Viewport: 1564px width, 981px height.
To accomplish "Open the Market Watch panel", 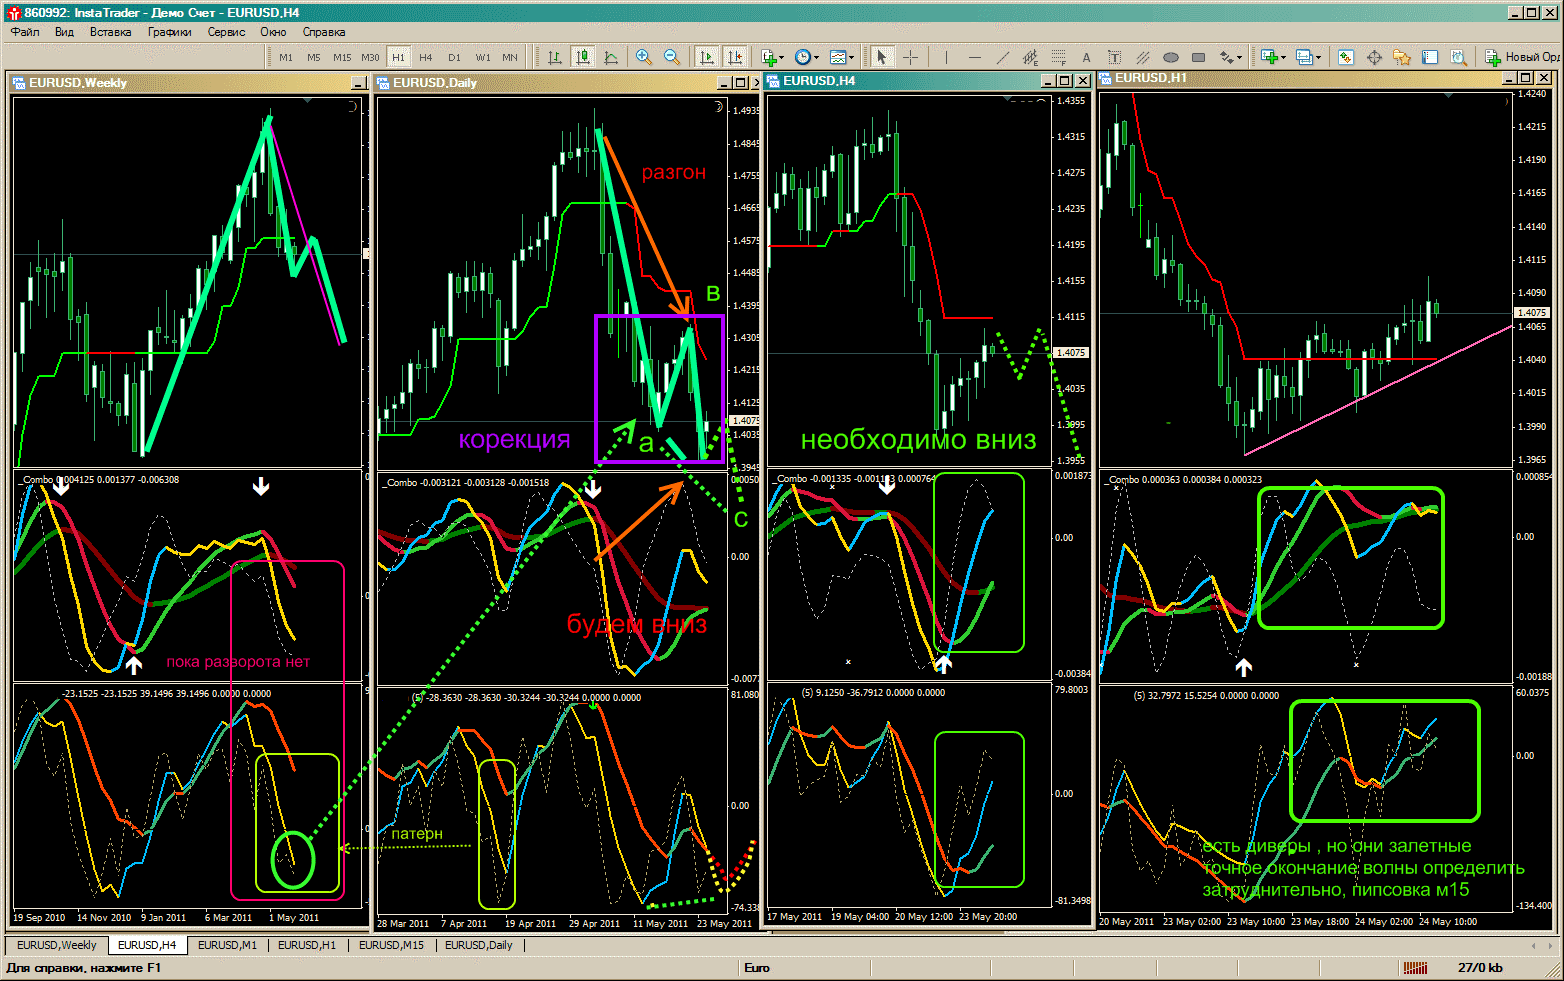I will (1346, 57).
